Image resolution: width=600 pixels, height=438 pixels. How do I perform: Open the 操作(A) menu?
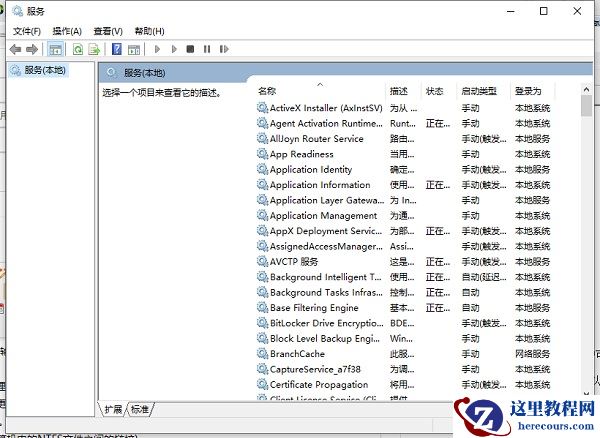pyautogui.click(x=67, y=31)
